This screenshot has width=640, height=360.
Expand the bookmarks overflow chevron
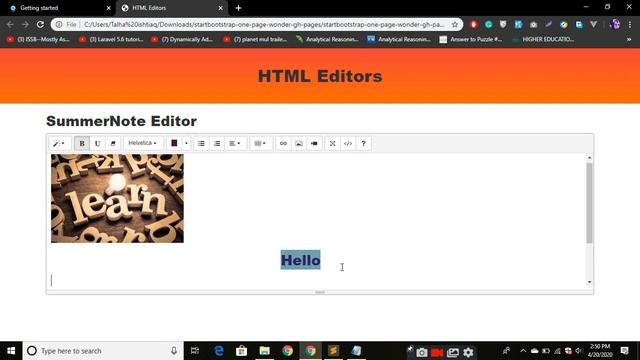629,39
